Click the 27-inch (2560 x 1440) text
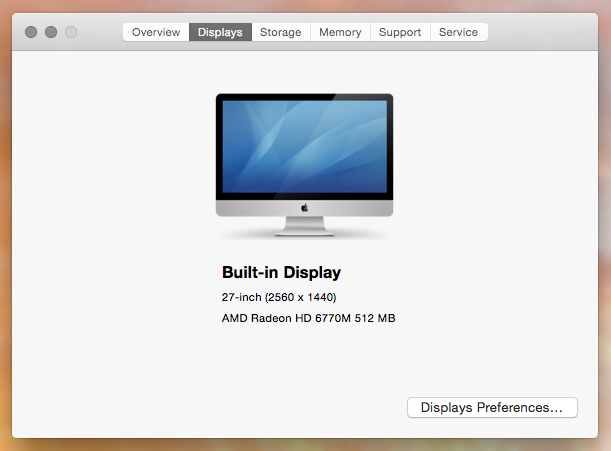611x451 pixels. pos(279,297)
